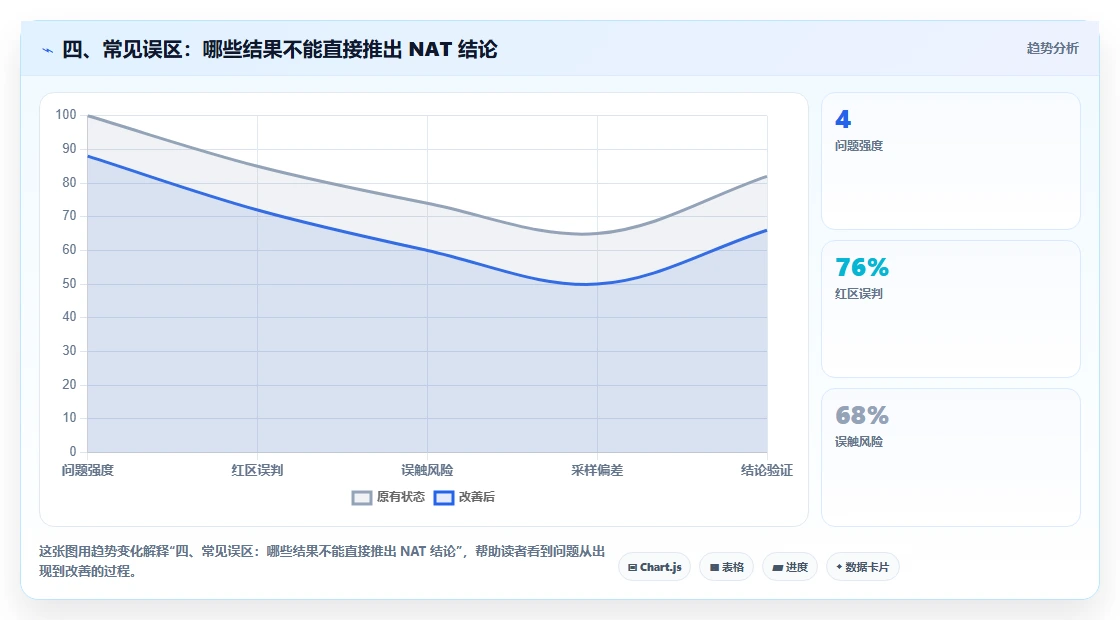Click the 趋势分析 label in header
Screen dimensions: 1120x620
tap(1052, 49)
